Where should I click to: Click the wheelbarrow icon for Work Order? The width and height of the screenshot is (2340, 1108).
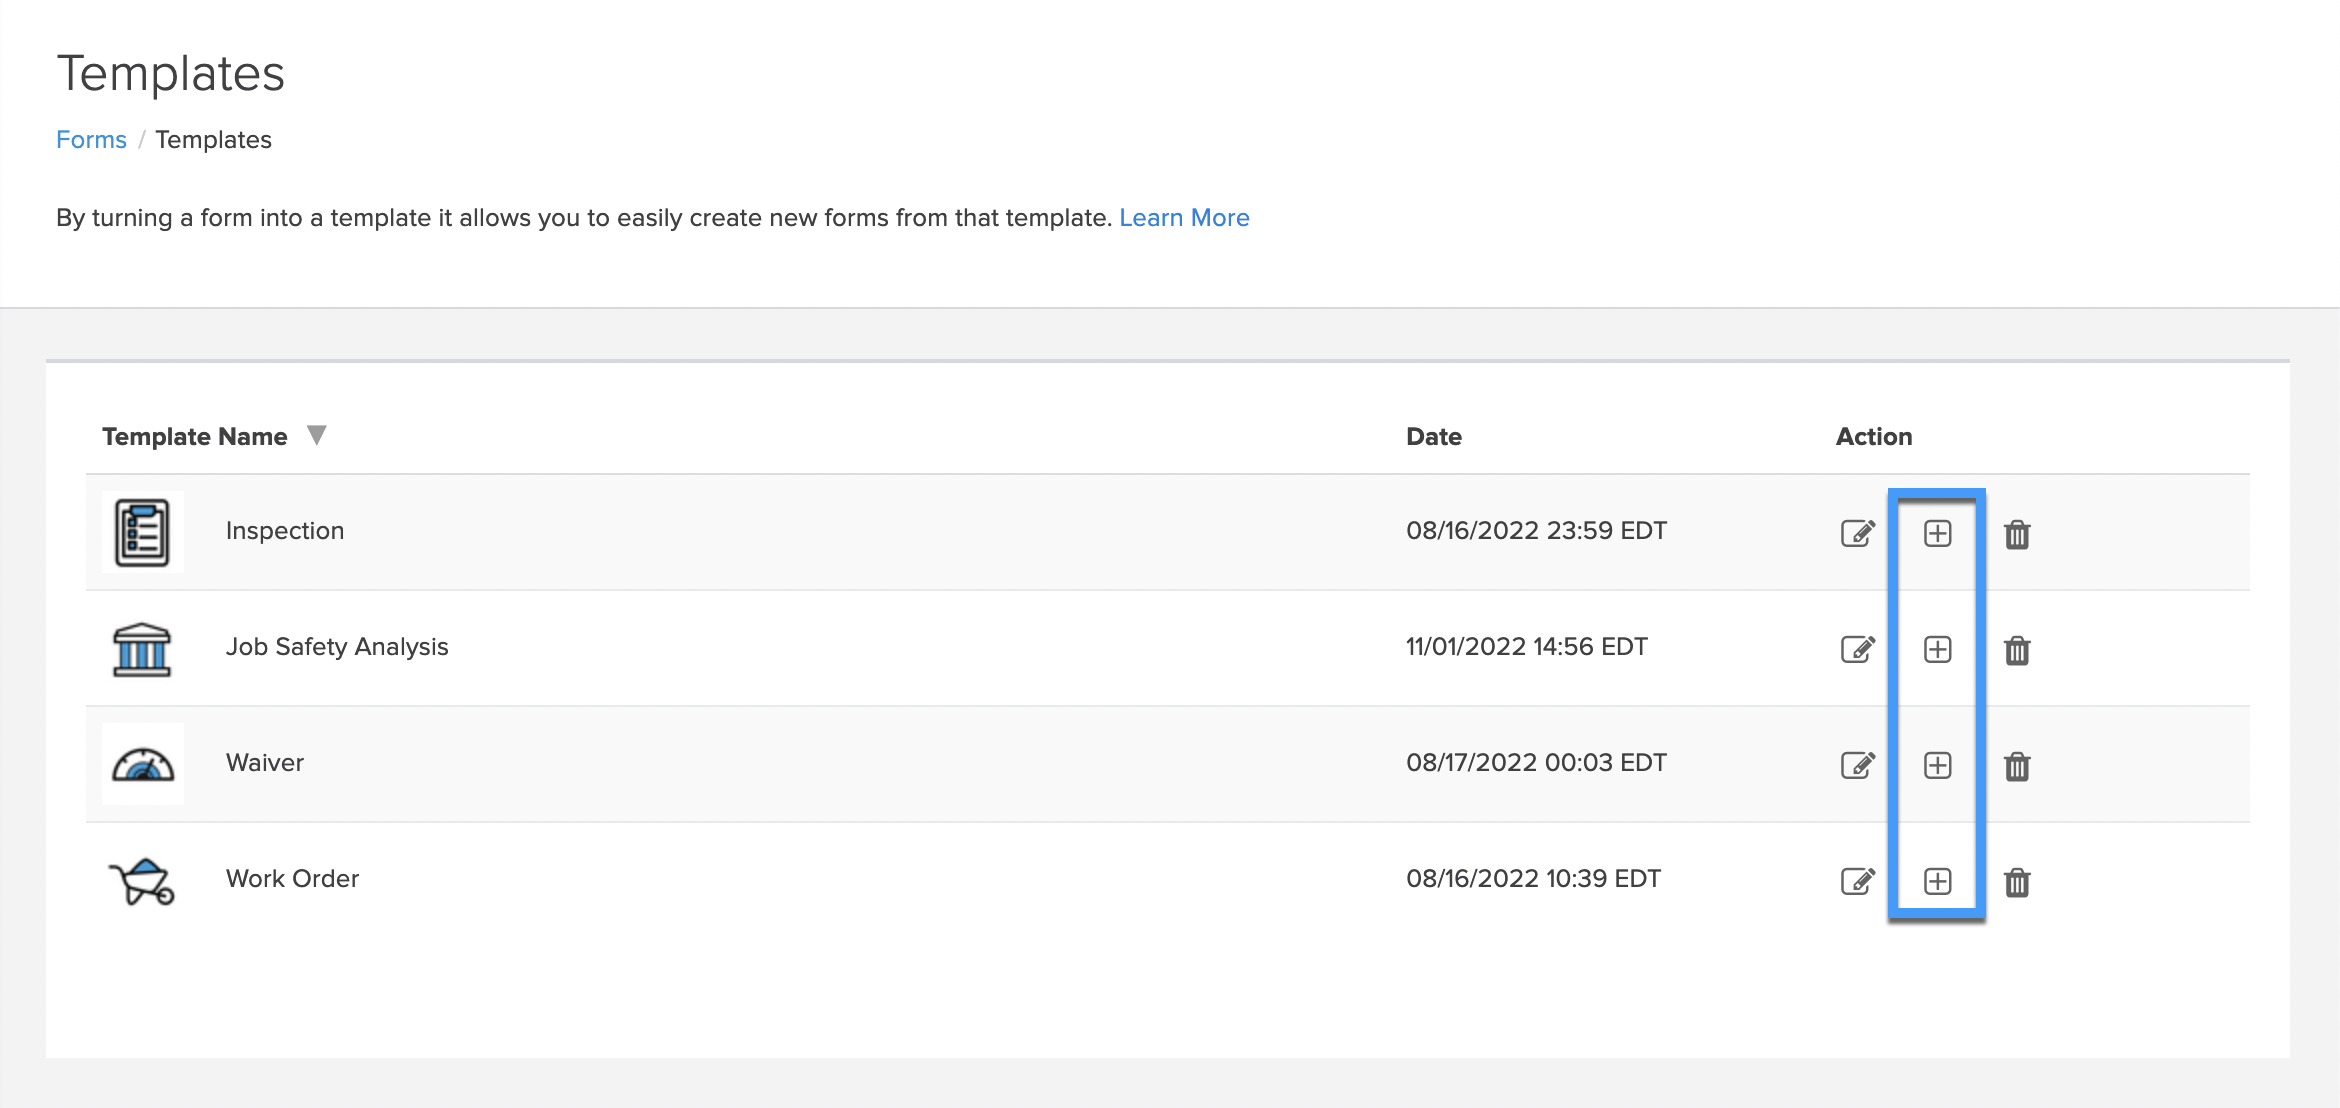click(x=142, y=880)
